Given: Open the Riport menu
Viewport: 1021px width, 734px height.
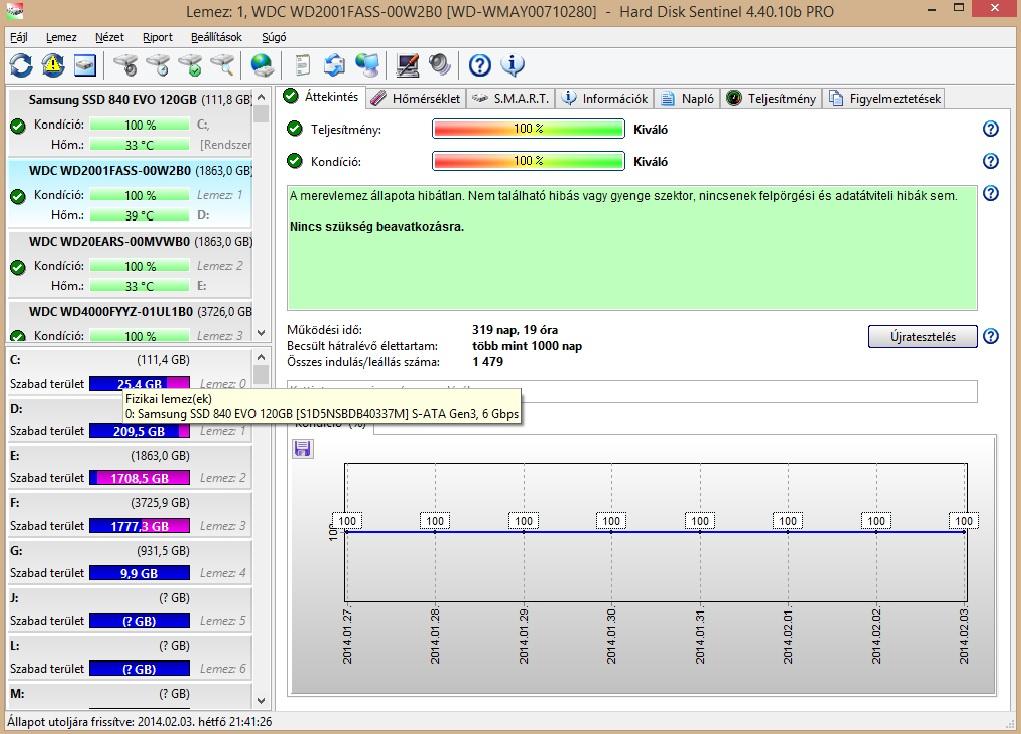Looking at the screenshot, I should pos(158,37).
